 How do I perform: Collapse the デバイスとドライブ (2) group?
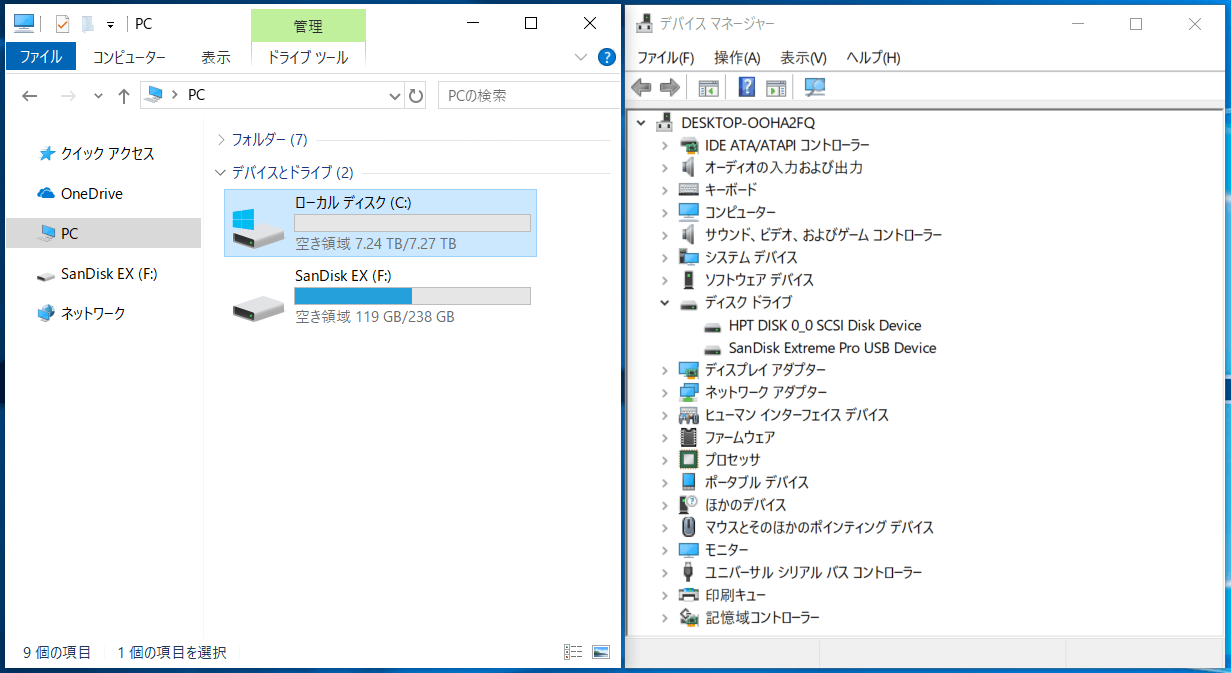pyautogui.click(x=221, y=172)
